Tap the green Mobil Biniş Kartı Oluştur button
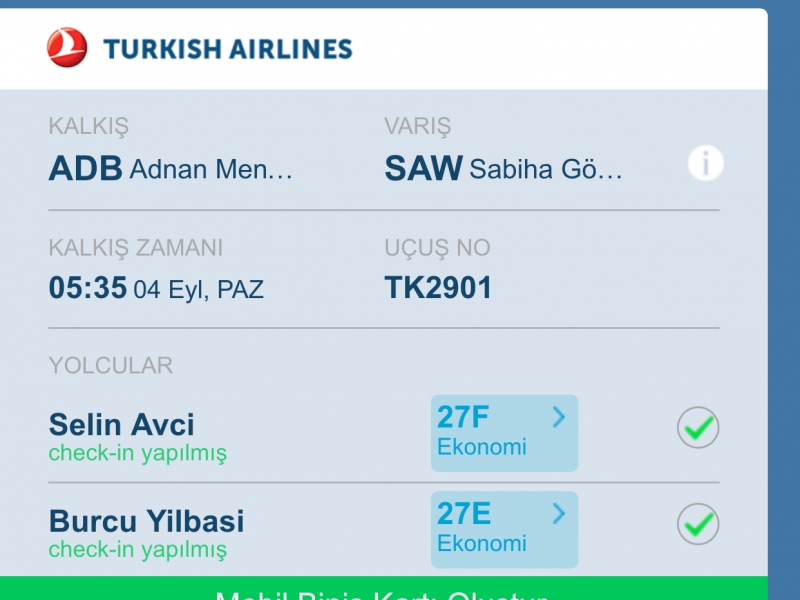 384,588
